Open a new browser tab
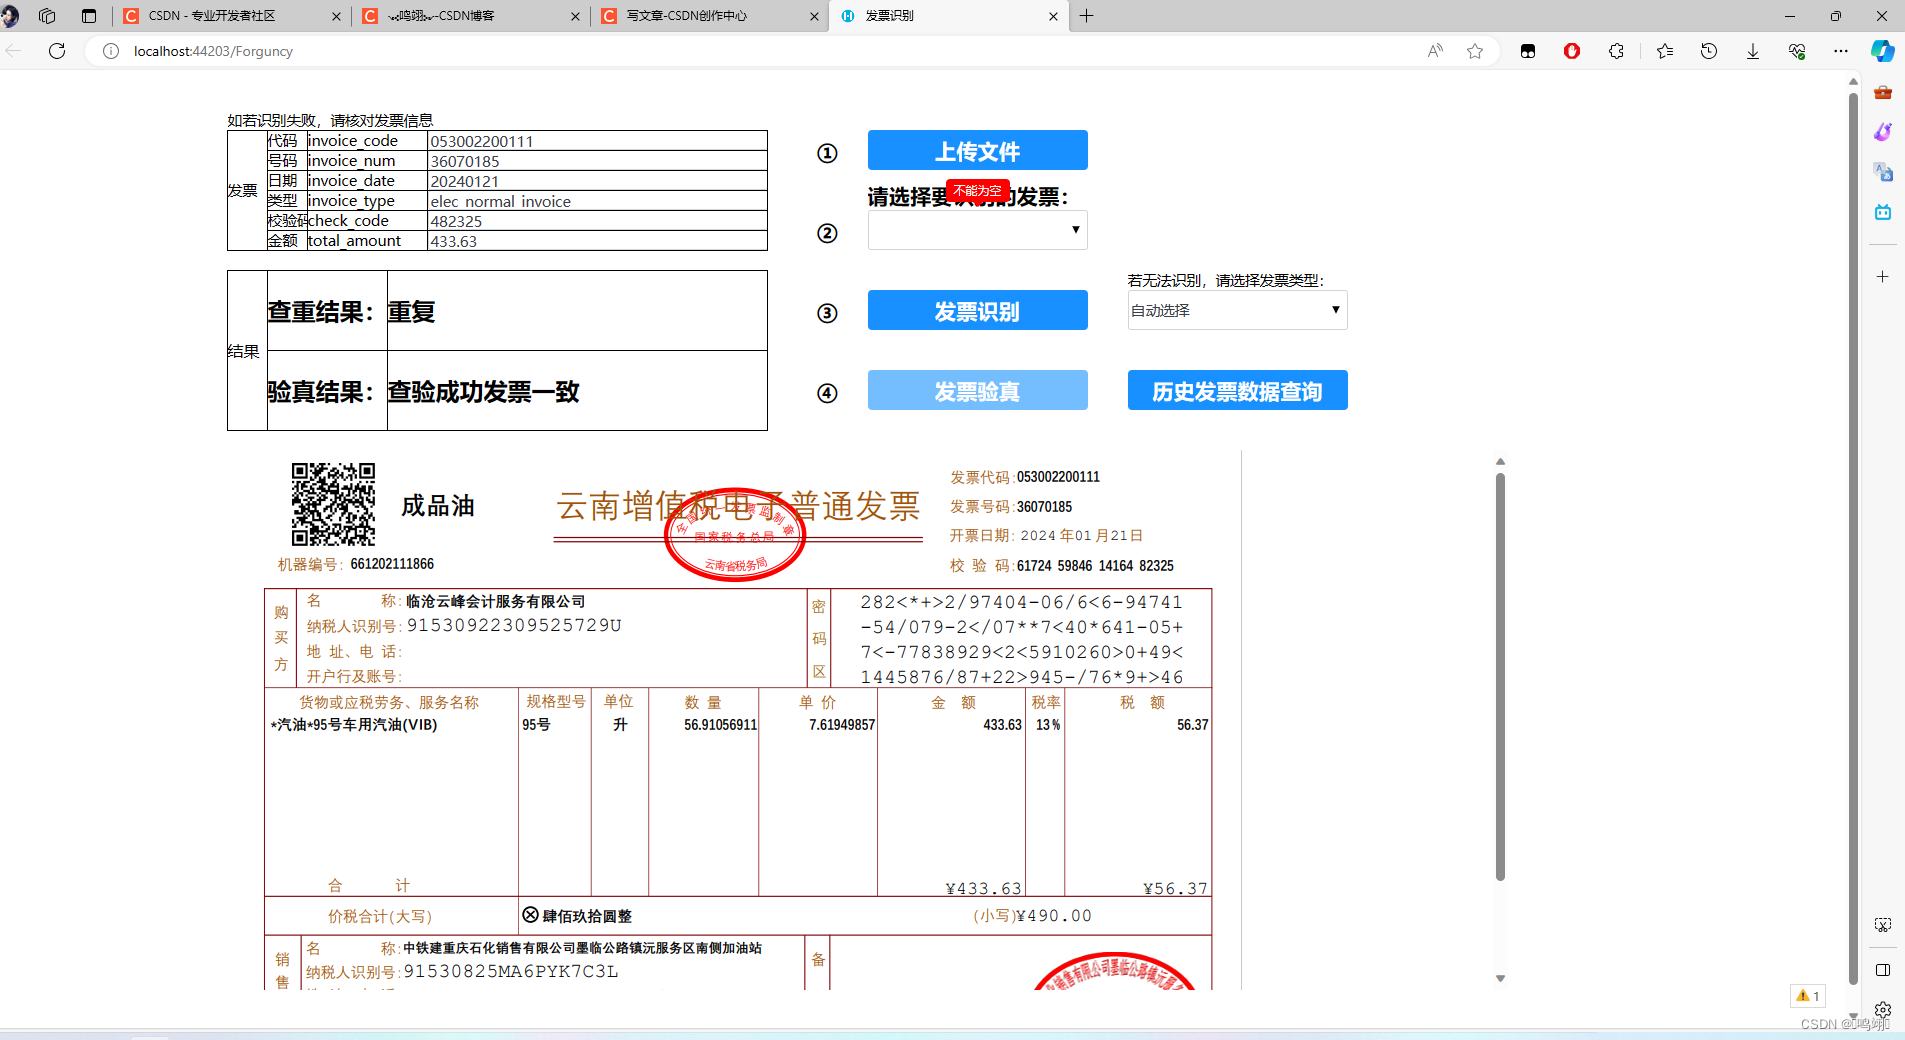 pos(1087,16)
